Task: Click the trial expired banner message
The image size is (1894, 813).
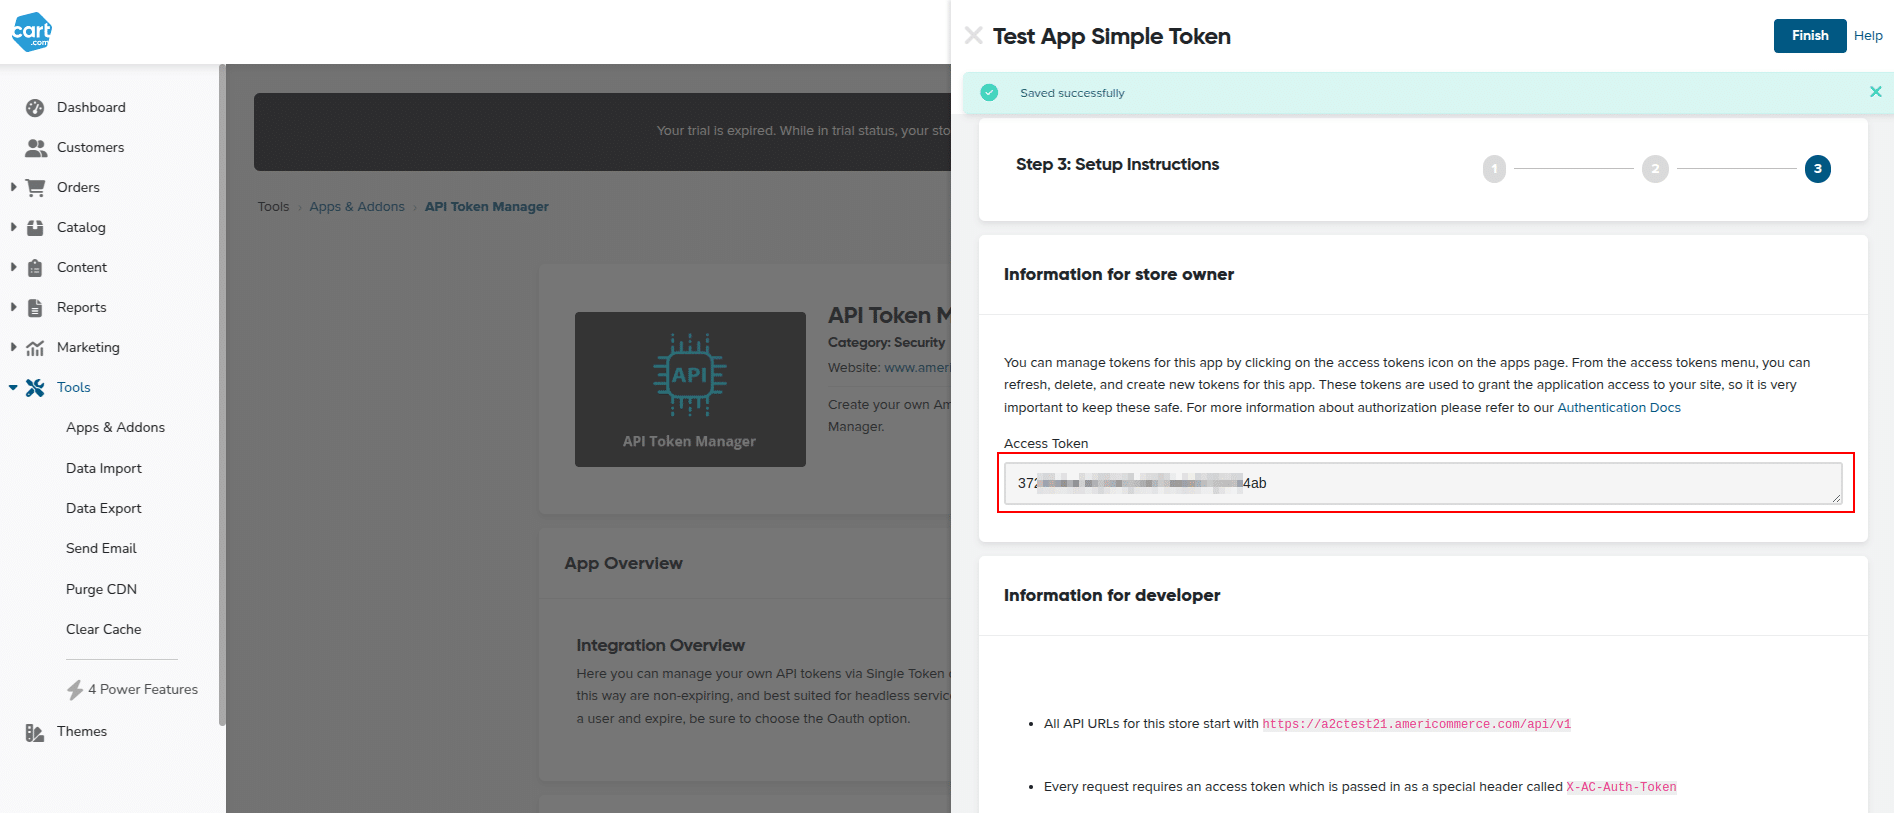Action: point(803,131)
